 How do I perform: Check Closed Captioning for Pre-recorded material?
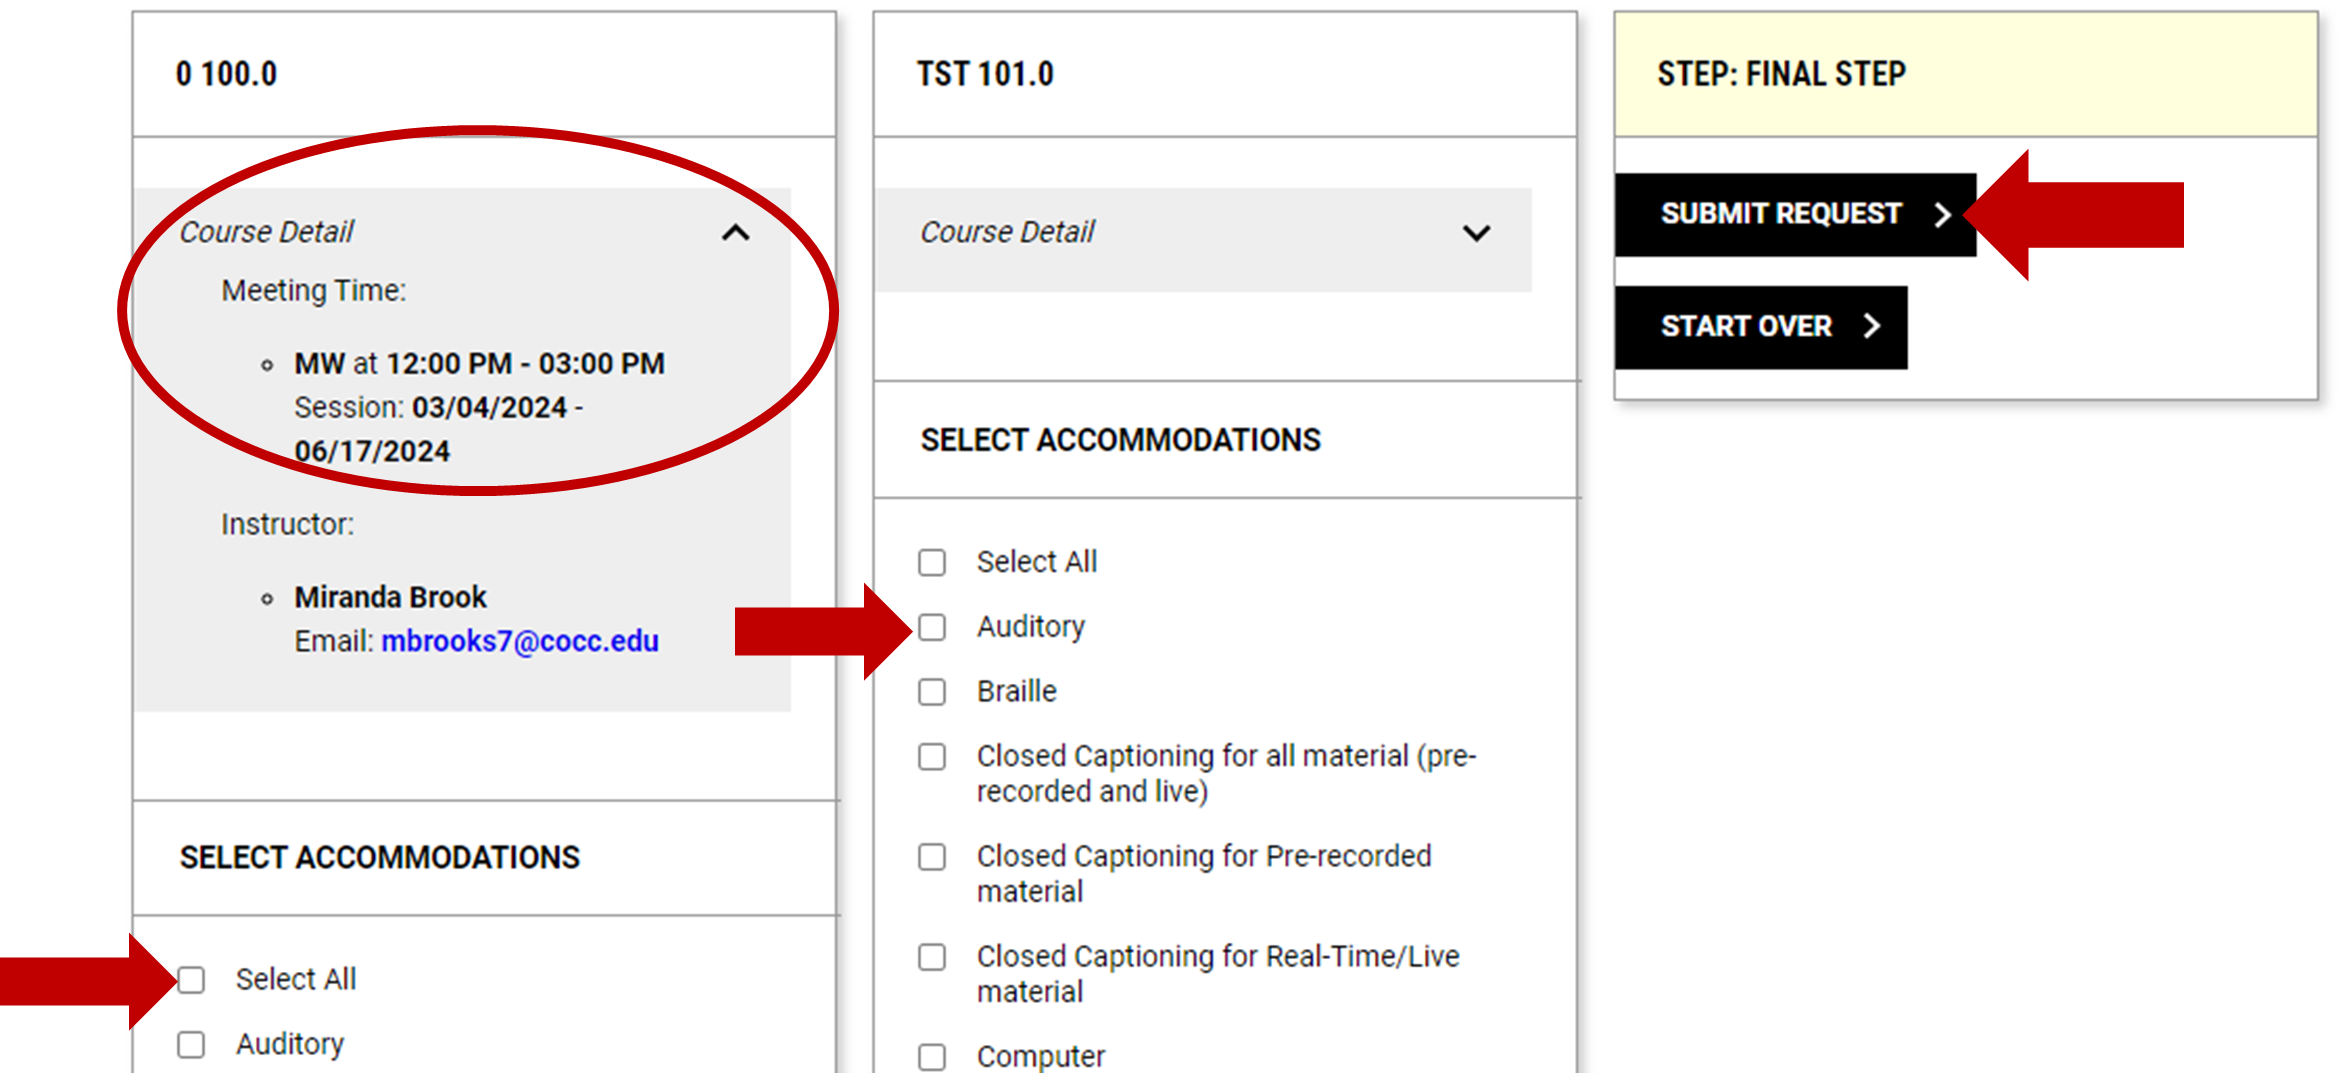click(x=931, y=857)
